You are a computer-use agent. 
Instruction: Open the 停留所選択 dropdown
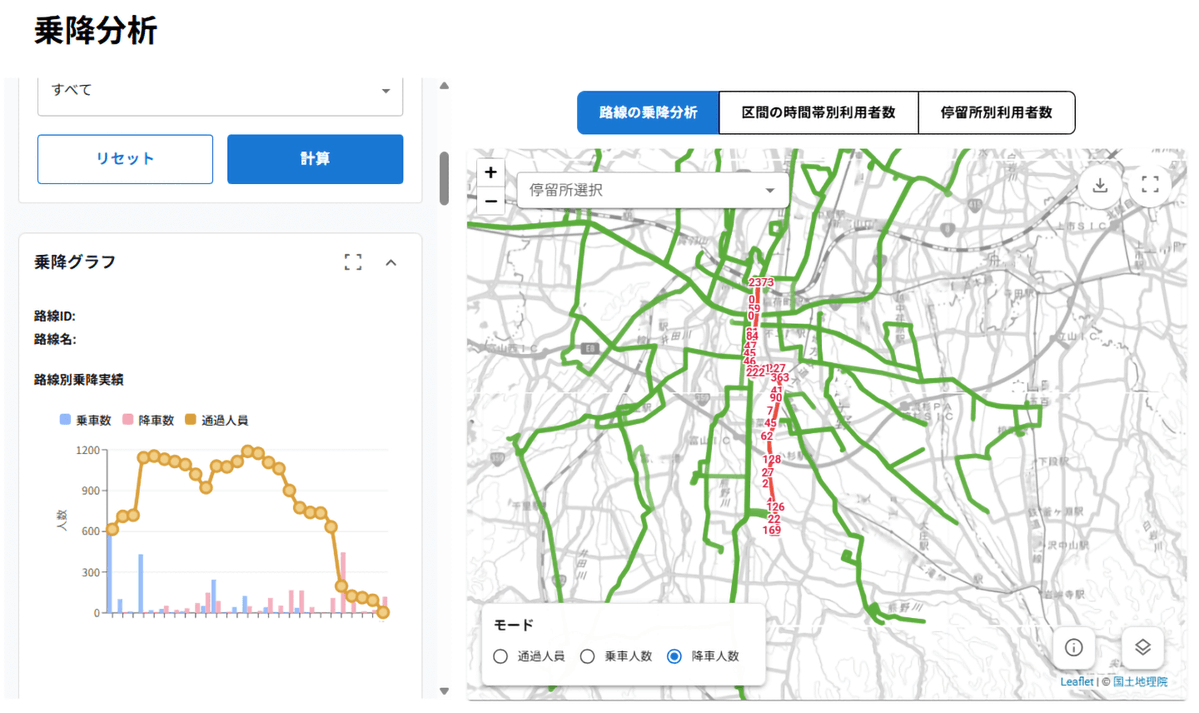point(652,190)
